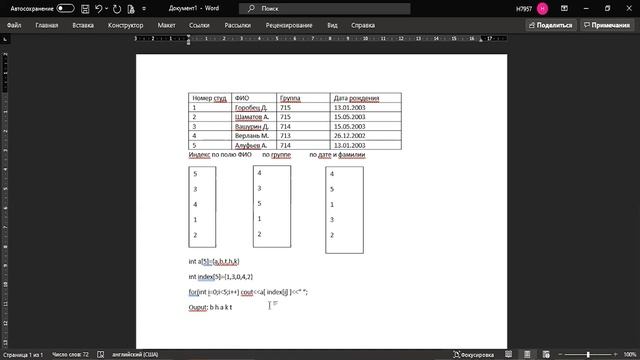The image size is (640, 360).
Task: Switch to the Главная tab
Action: 47,25
